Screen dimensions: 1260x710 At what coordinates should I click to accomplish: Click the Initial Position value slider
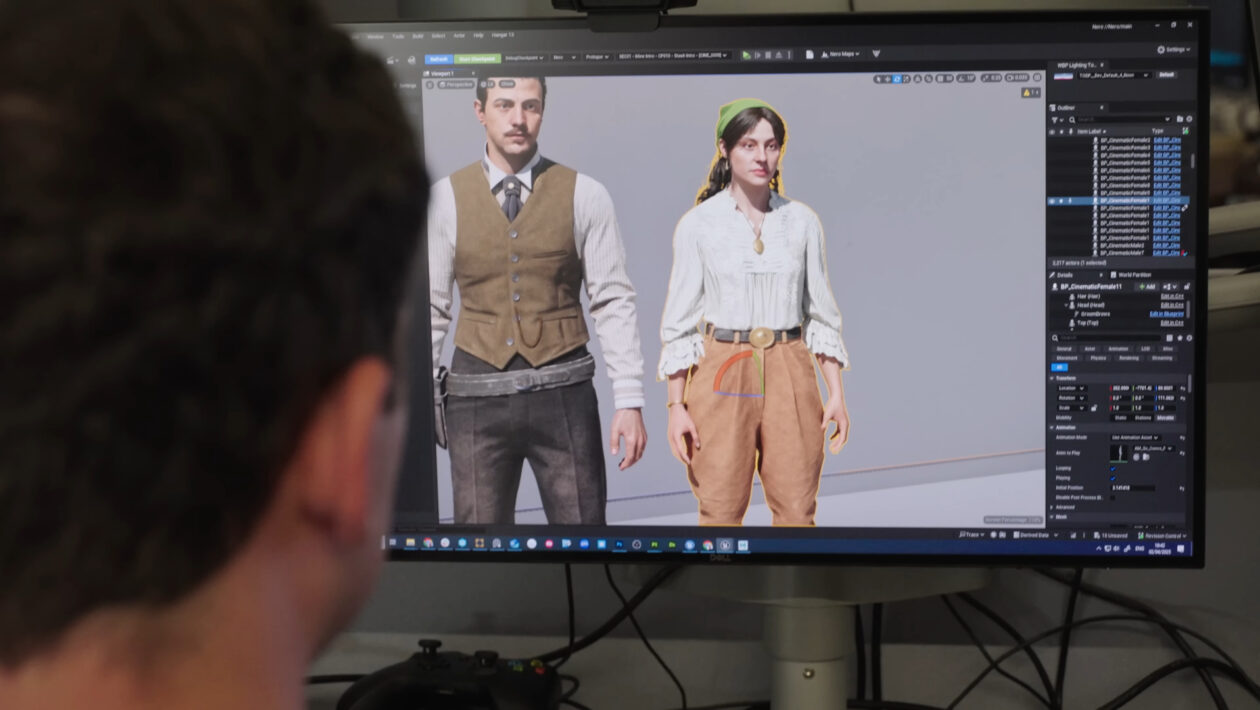1133,488
